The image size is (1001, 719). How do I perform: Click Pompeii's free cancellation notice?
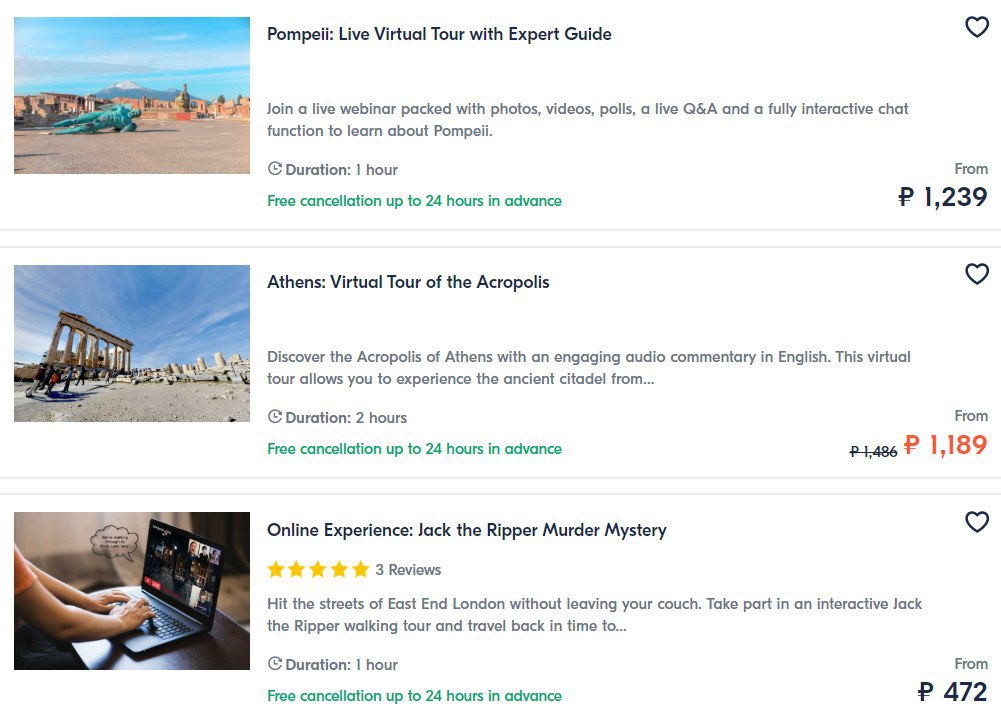[x=414, y=201]
